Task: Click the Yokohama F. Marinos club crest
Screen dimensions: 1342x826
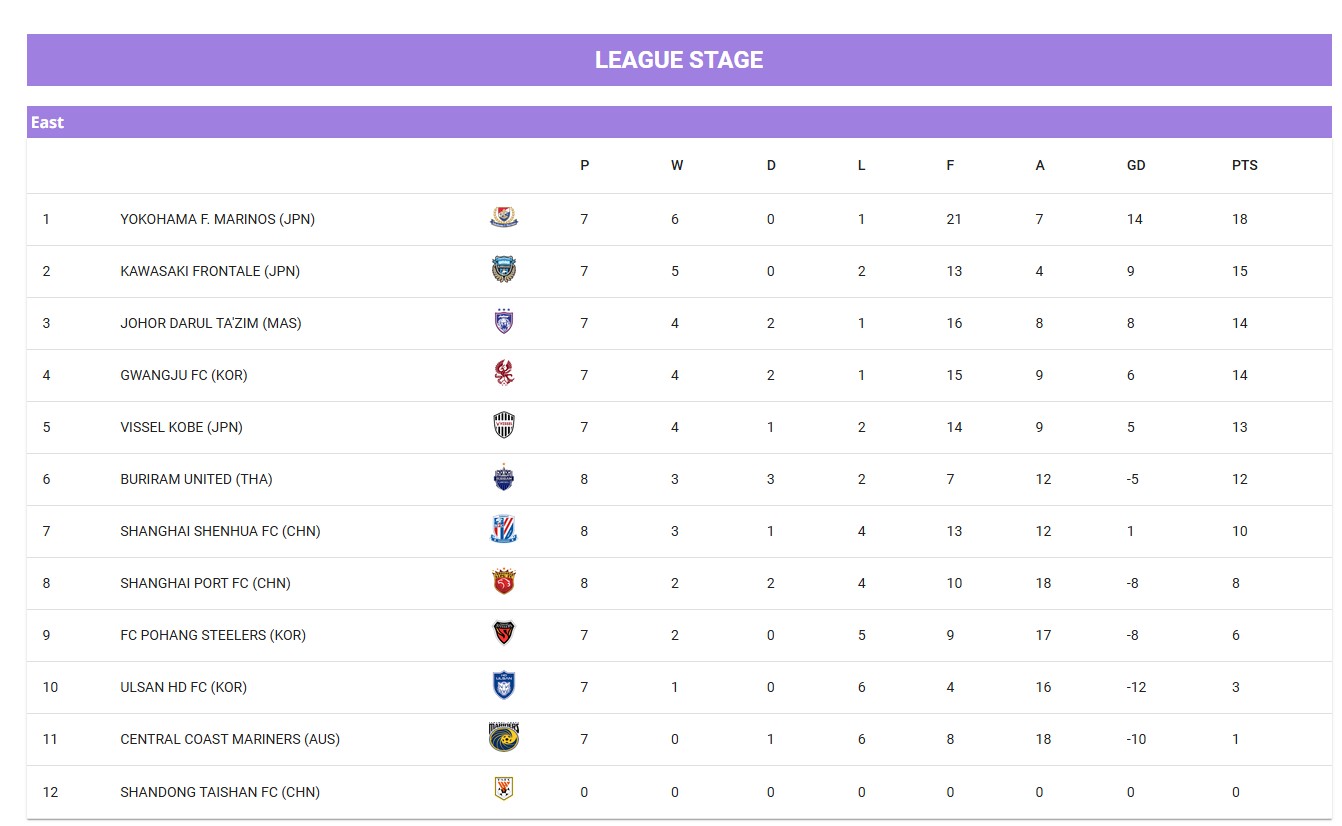Action: (504, 217)
